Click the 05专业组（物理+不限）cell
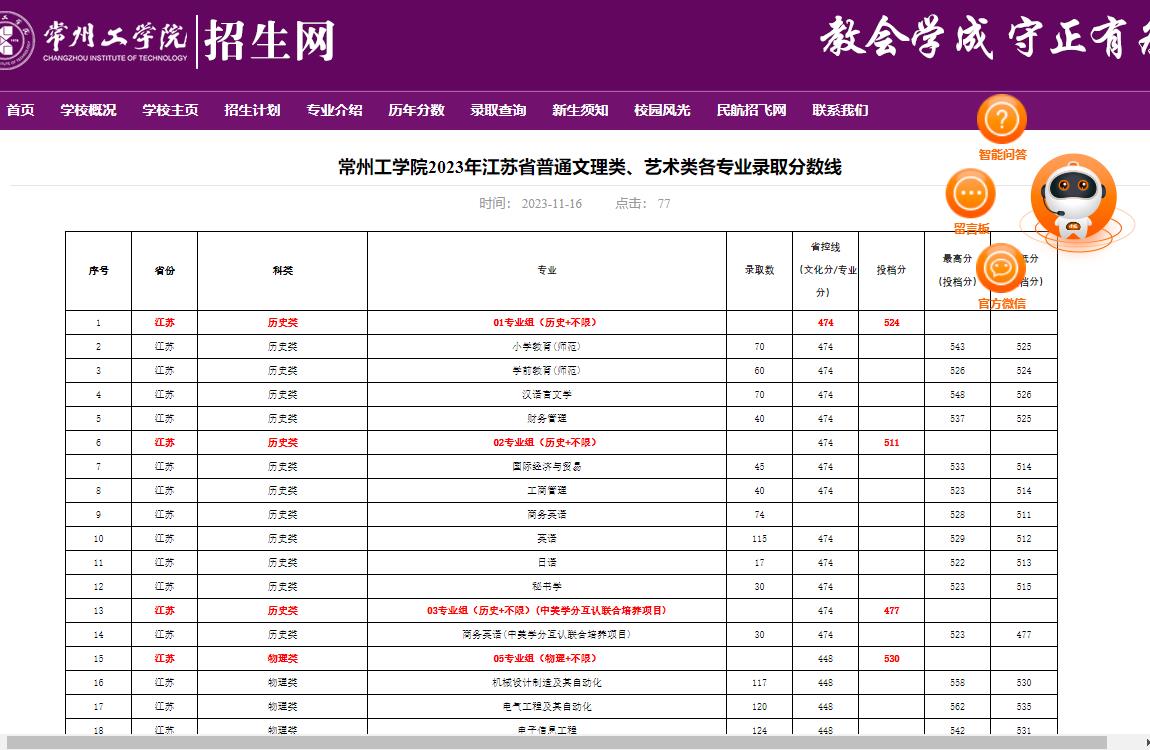 (546, 658)
